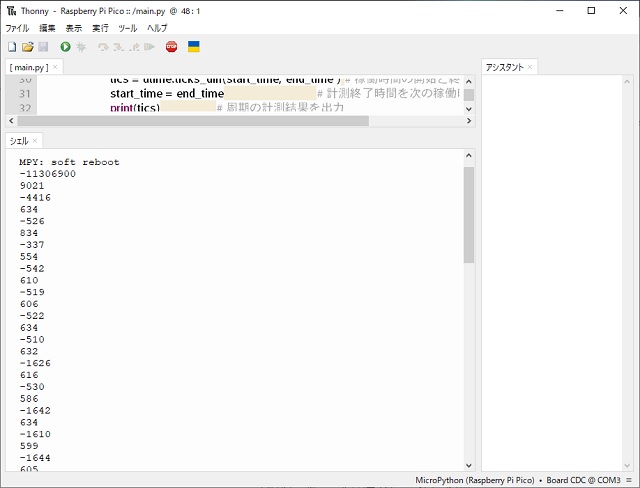Click the interpreter selector in status bar
640x488 pixels.
[475, 480]
